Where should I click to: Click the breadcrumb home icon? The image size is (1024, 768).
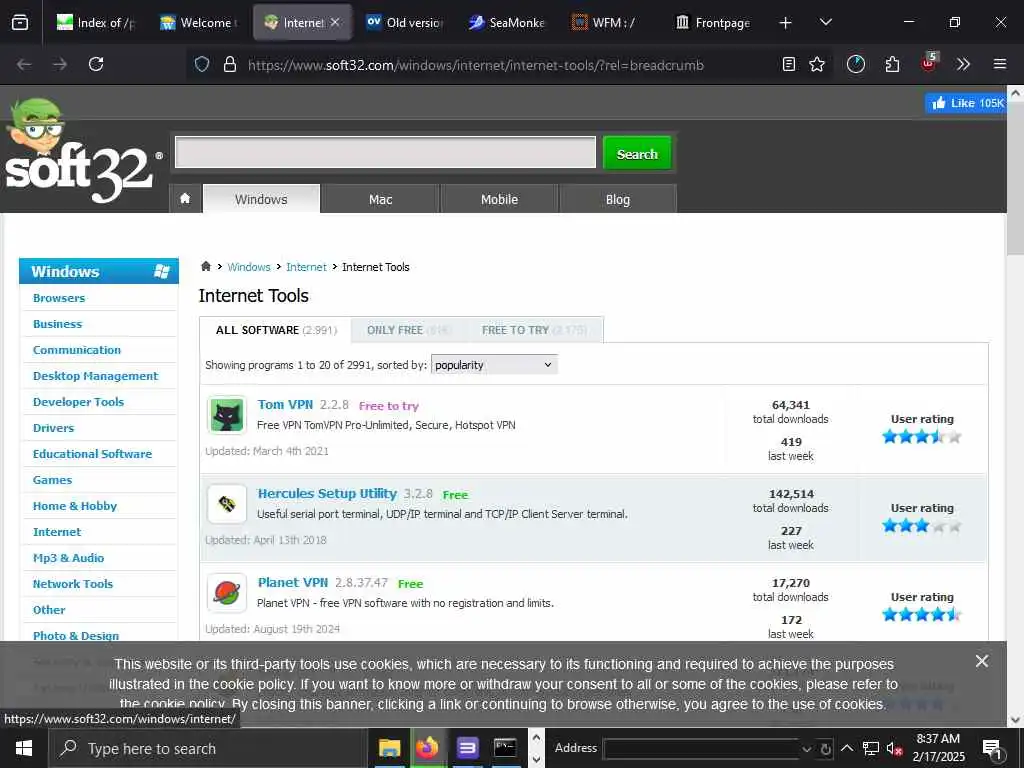coord(206,266)
